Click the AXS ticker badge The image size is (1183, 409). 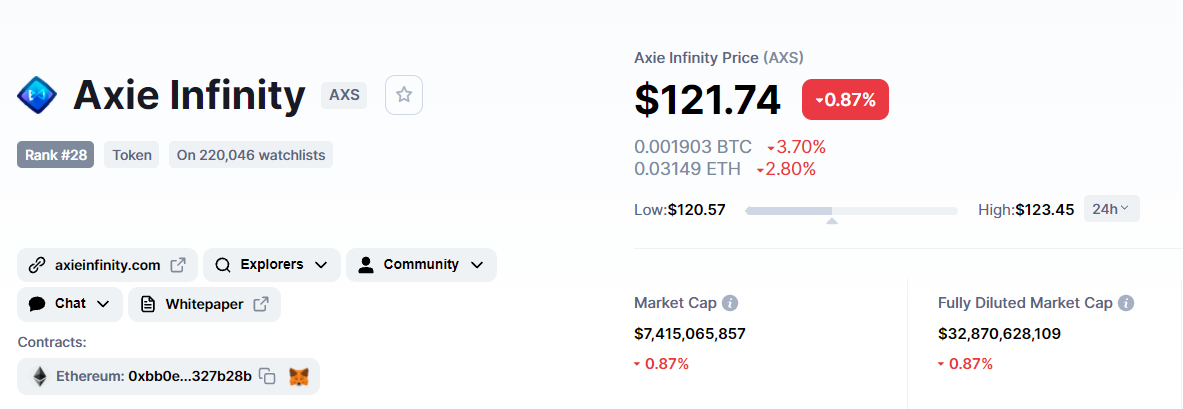(x=344, y=95)
